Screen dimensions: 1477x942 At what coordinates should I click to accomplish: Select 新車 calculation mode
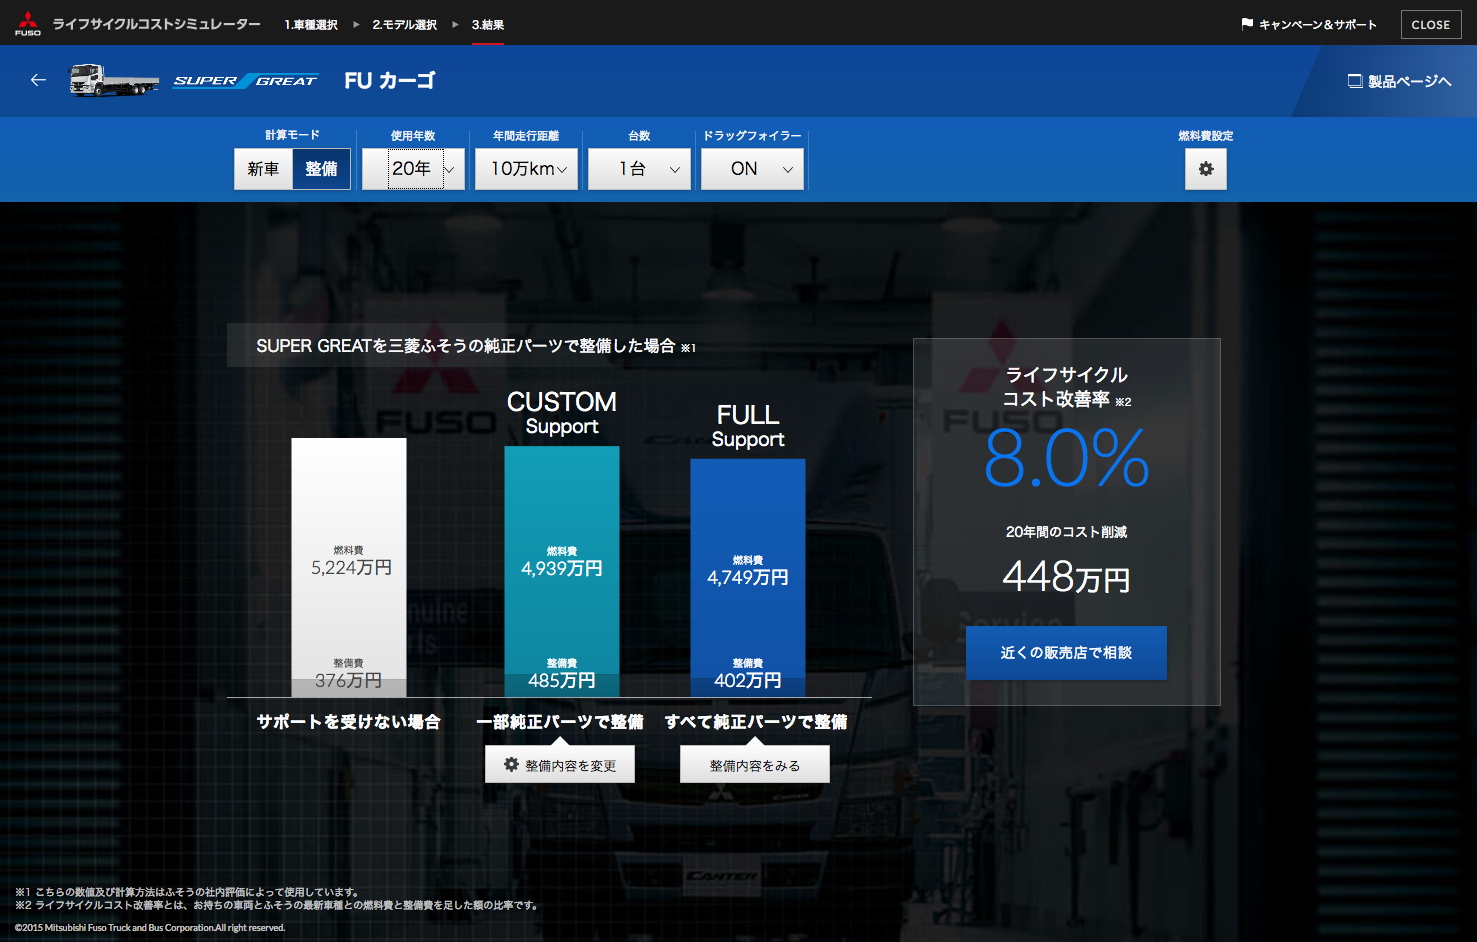pos(263,169)
